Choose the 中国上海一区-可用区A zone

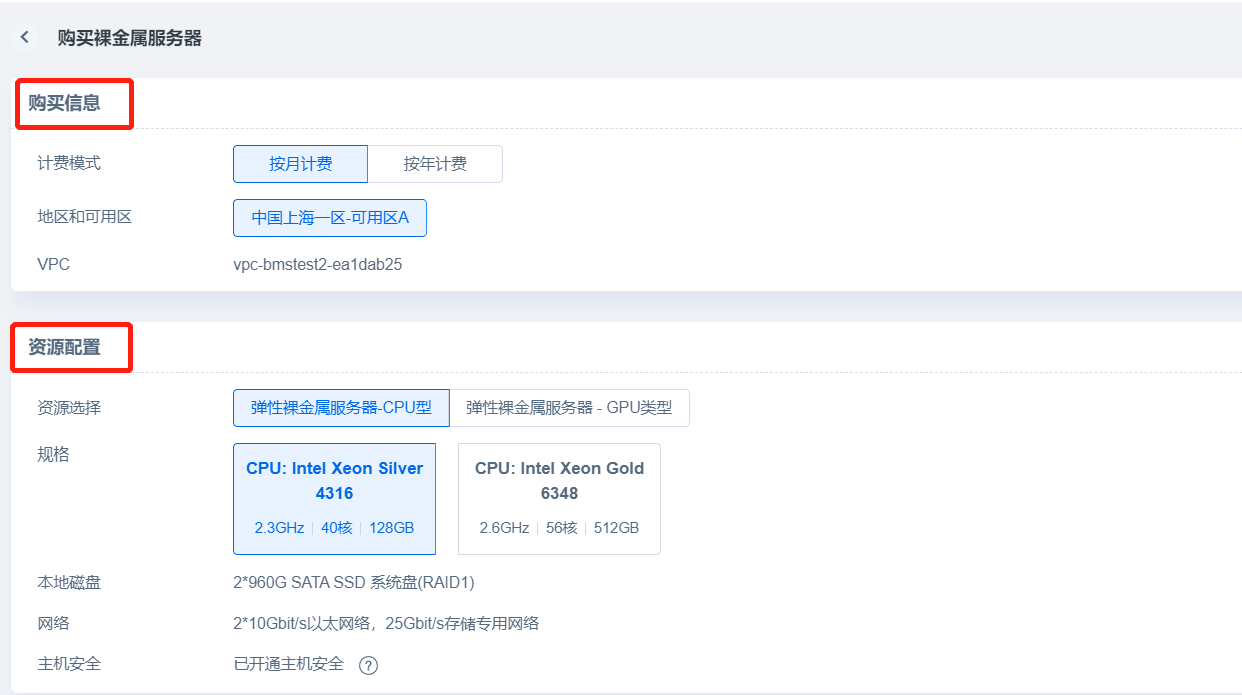coord(330,218)
